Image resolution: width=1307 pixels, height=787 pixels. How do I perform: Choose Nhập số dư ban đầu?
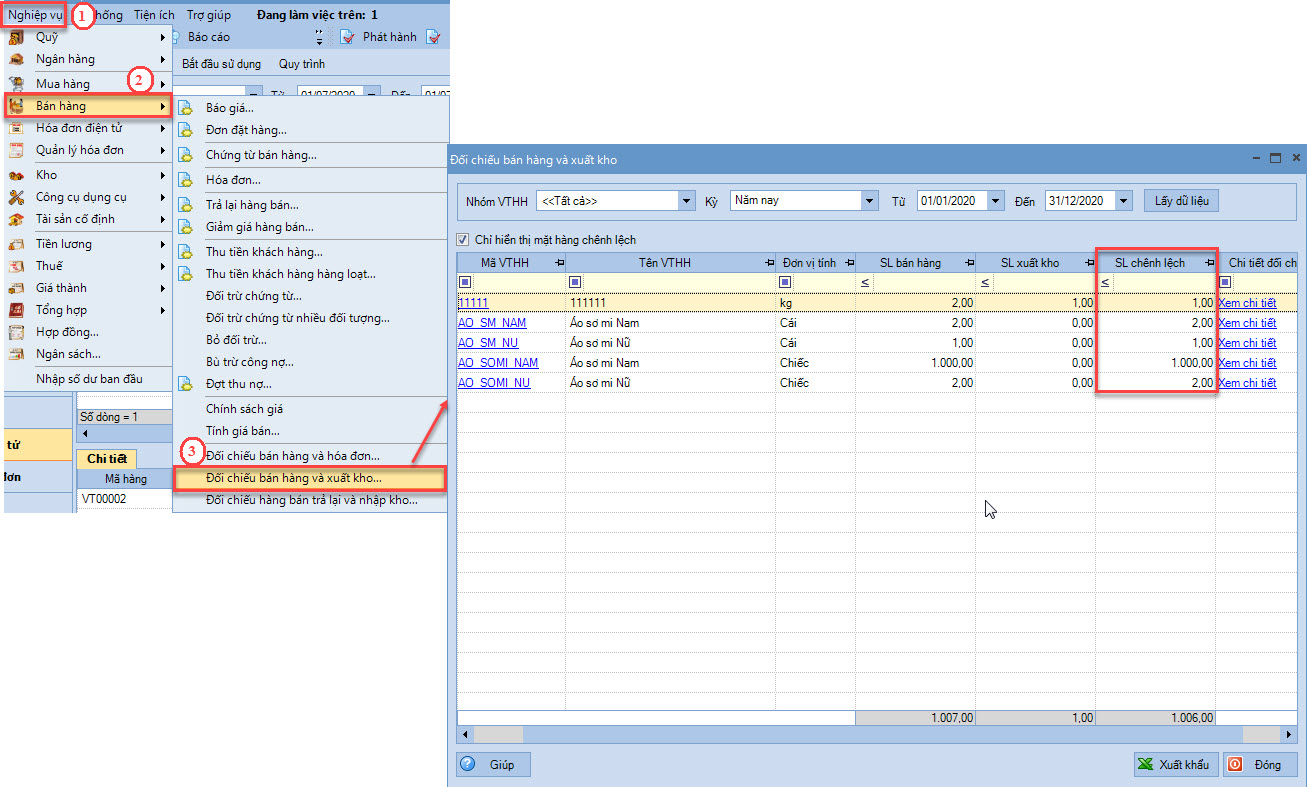point(89,379)
